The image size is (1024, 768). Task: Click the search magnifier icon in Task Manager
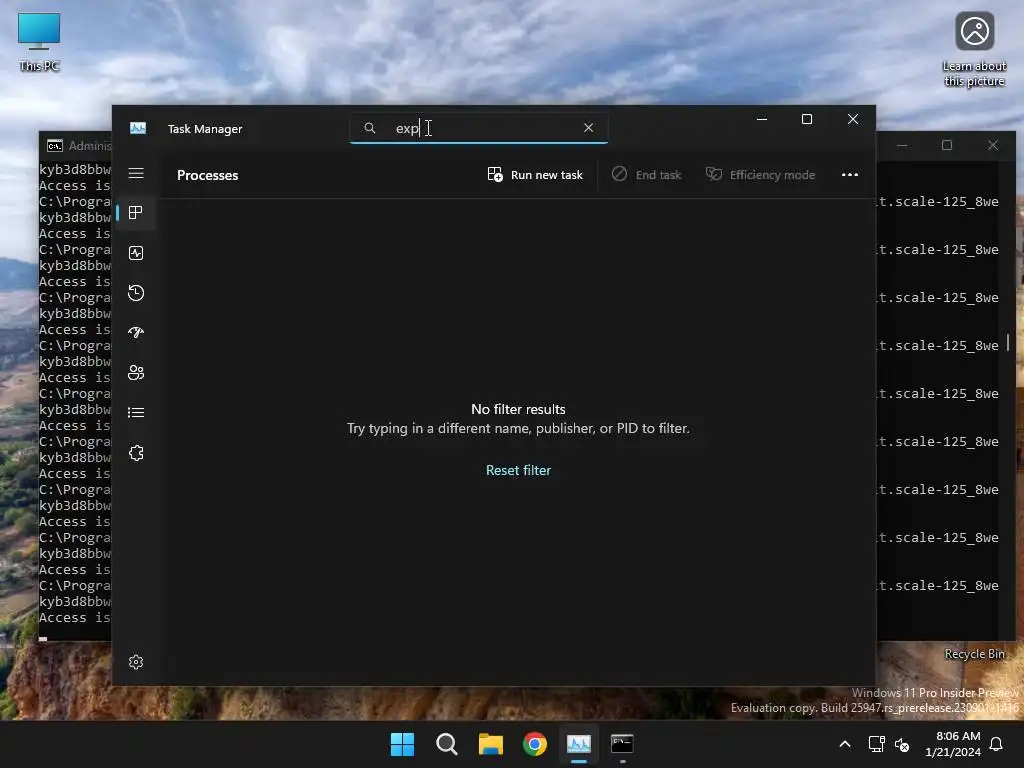370,128
